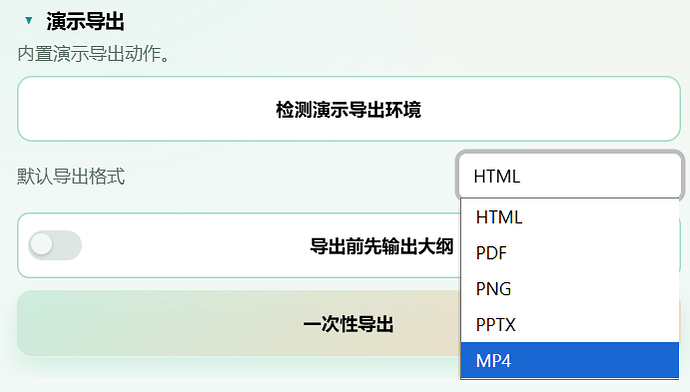Viewport: 690px width, 392px height.
Task: Choose PDF from the export format list
Action: (x=570, y=253)
